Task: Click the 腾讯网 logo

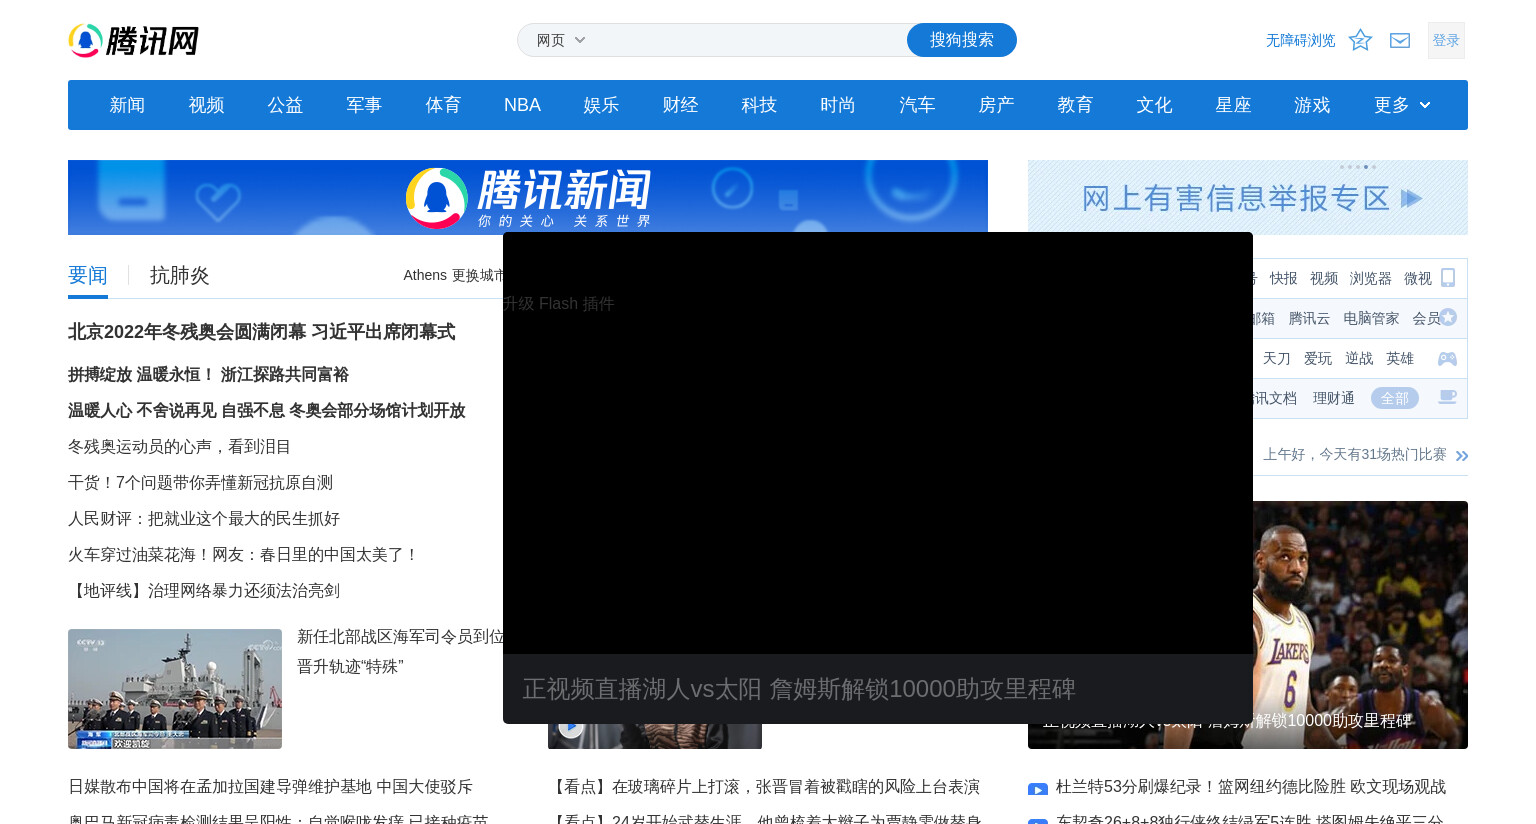Action: 133,41
